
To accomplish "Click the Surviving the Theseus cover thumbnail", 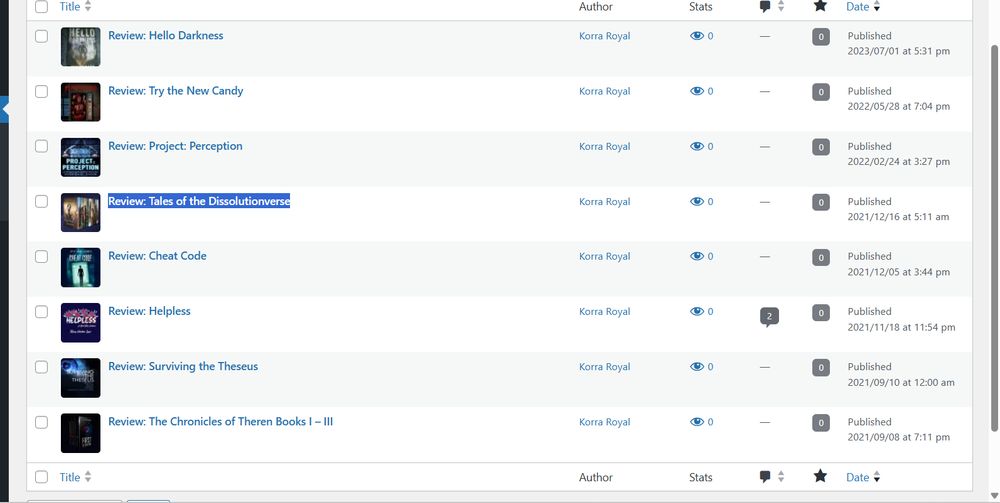I will [80, 378].
